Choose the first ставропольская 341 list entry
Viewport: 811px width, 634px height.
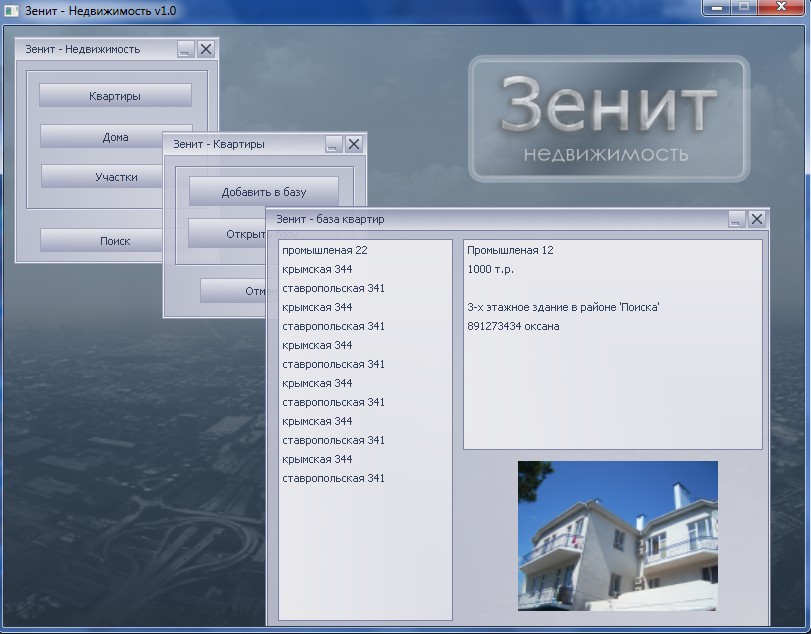[333, 288]
